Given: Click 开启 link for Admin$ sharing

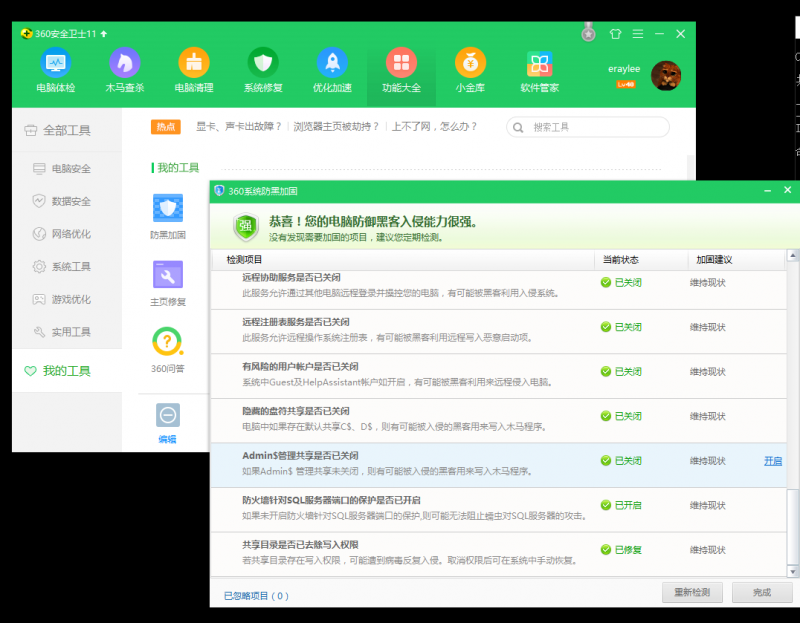Looking at the screenshot, I should pos(770,459).
